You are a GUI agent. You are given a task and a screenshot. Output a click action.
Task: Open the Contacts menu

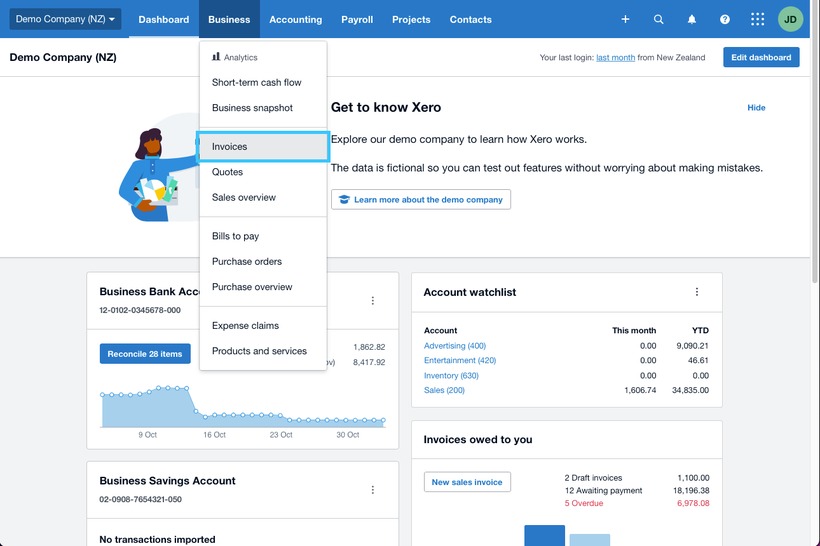pos(471,19)
